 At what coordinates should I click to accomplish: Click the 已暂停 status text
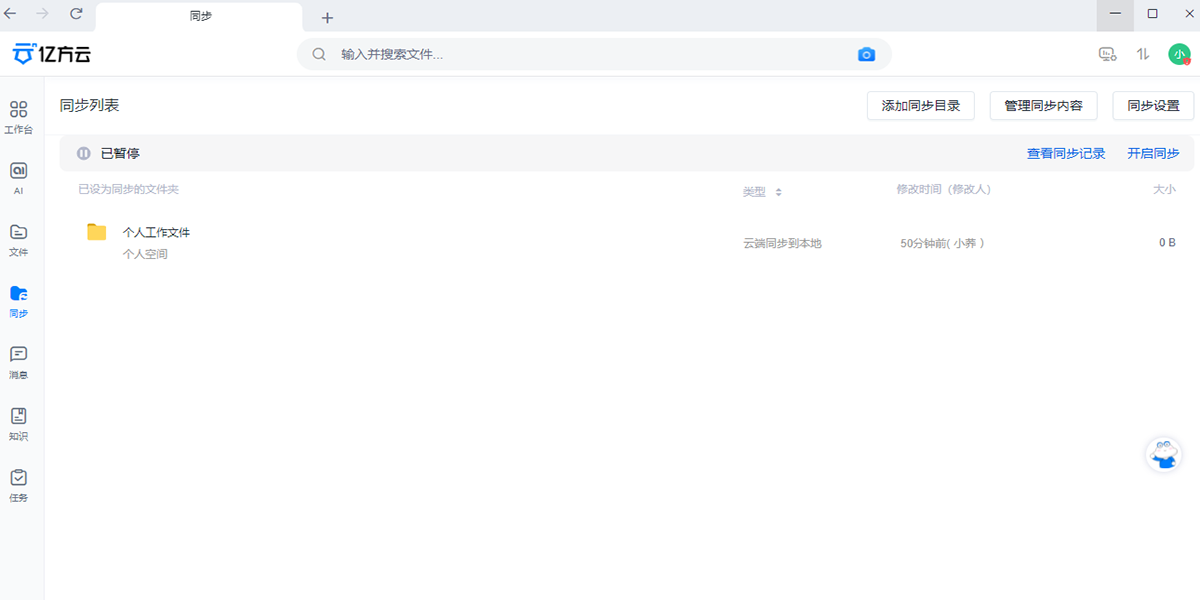[x=120, y=154]
